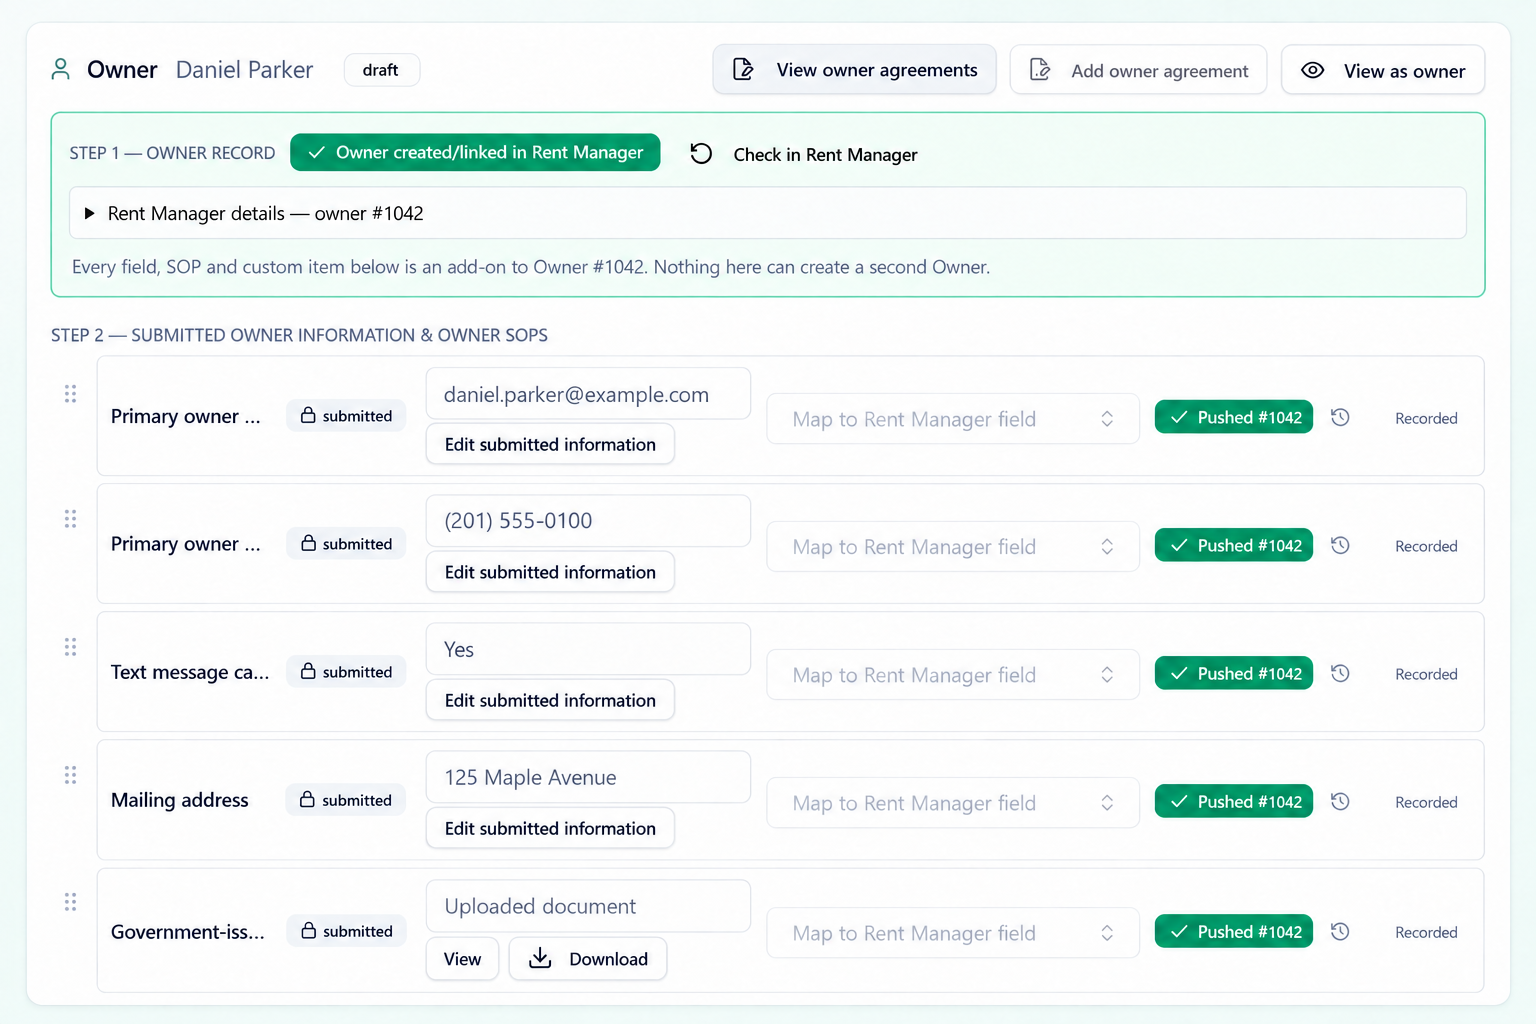
Task: Grab drag handle of email row
Action: [70, 394]
